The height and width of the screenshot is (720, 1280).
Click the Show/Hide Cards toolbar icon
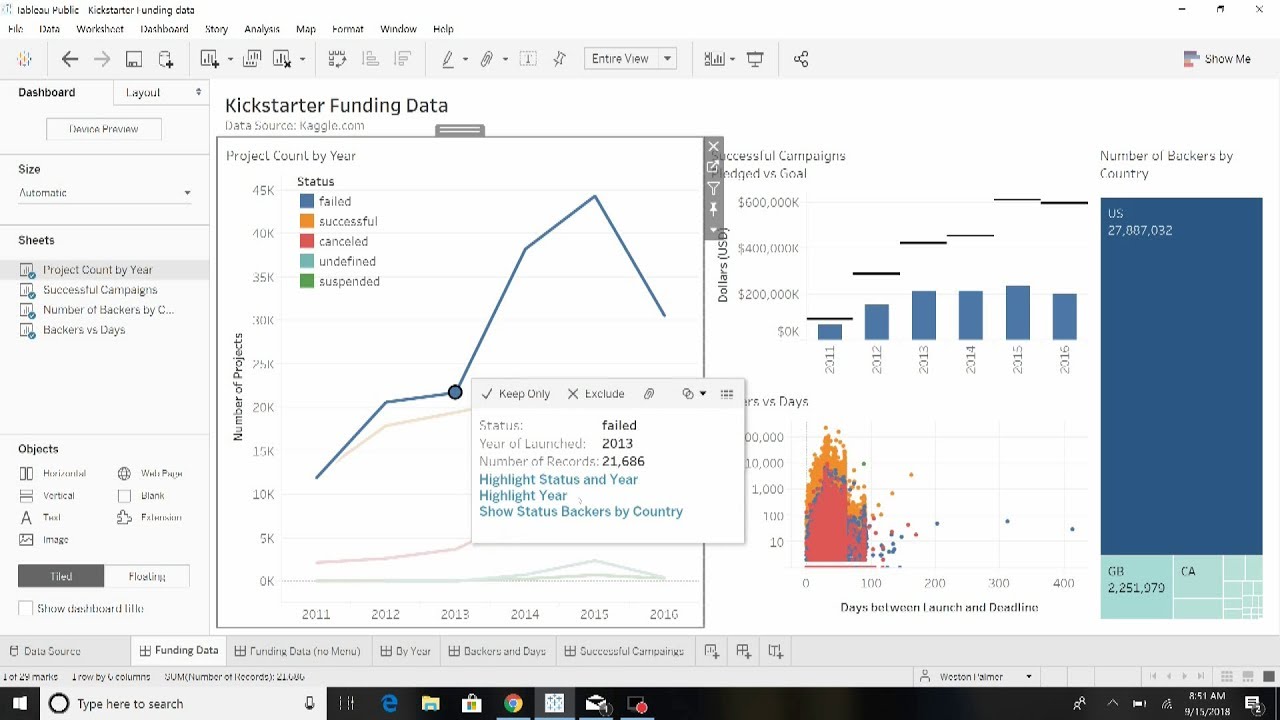[x=714, y=59]
